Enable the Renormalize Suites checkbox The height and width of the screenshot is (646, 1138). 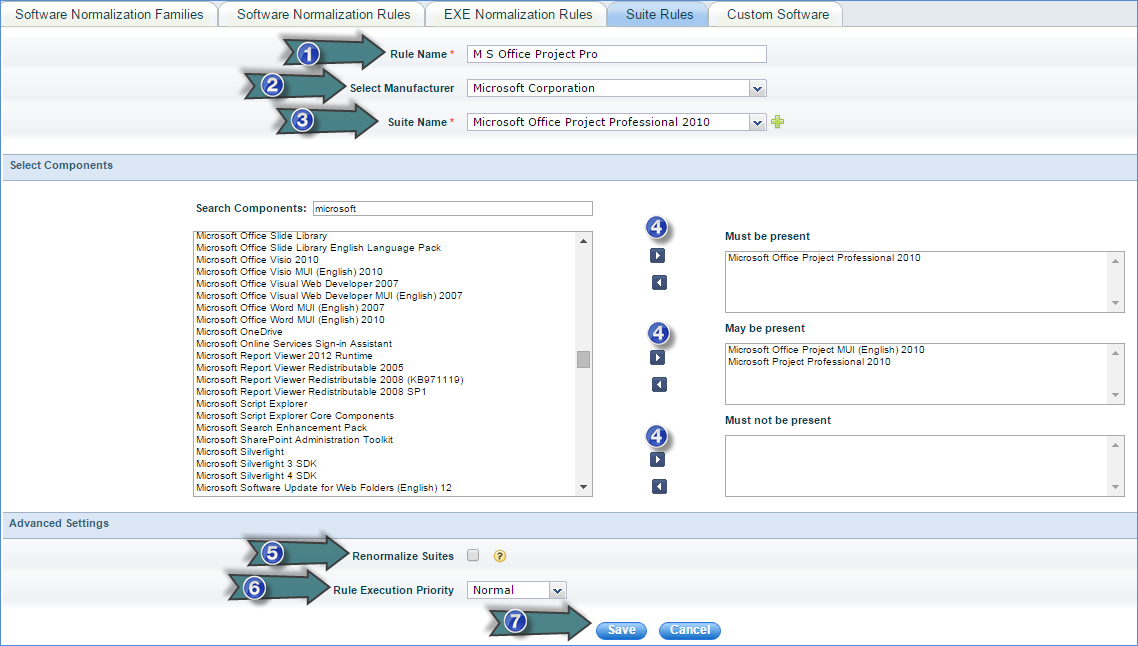473,556
